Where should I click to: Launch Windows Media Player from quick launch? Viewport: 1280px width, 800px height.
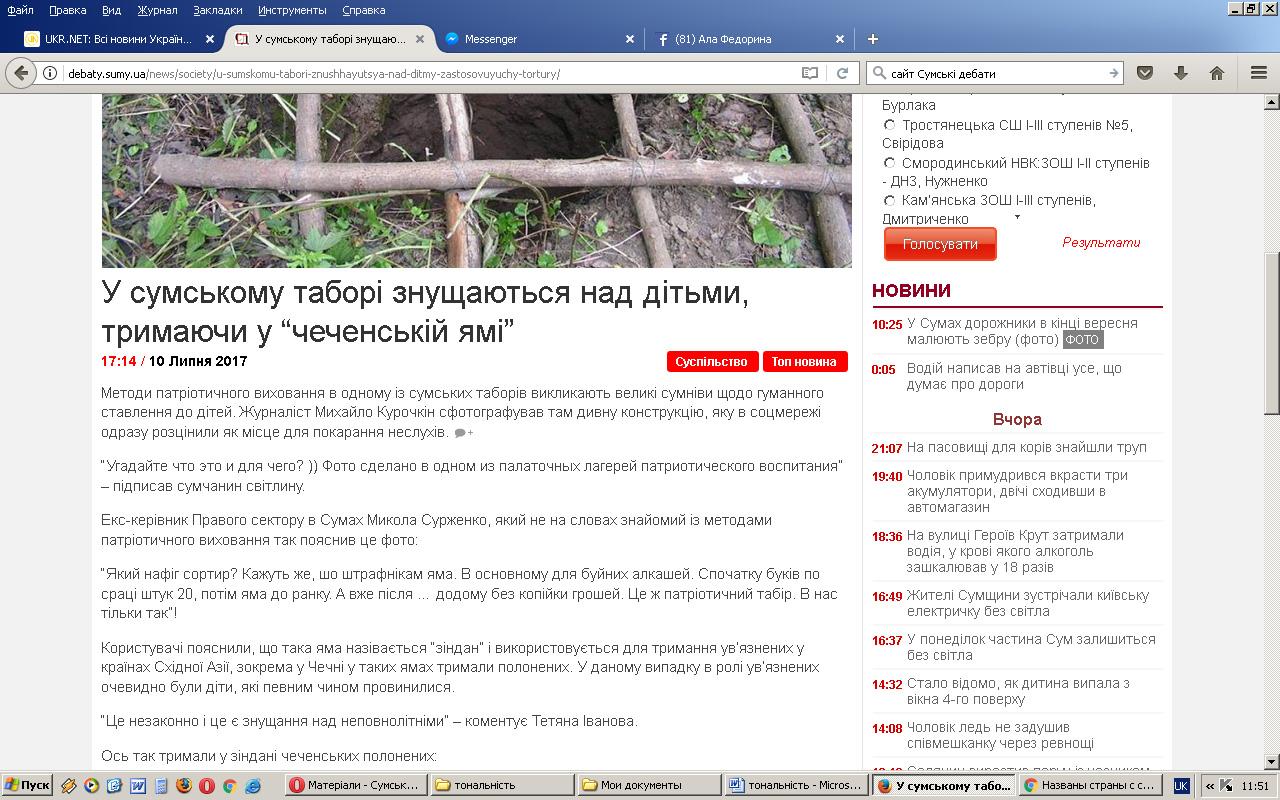click(92, 785)
